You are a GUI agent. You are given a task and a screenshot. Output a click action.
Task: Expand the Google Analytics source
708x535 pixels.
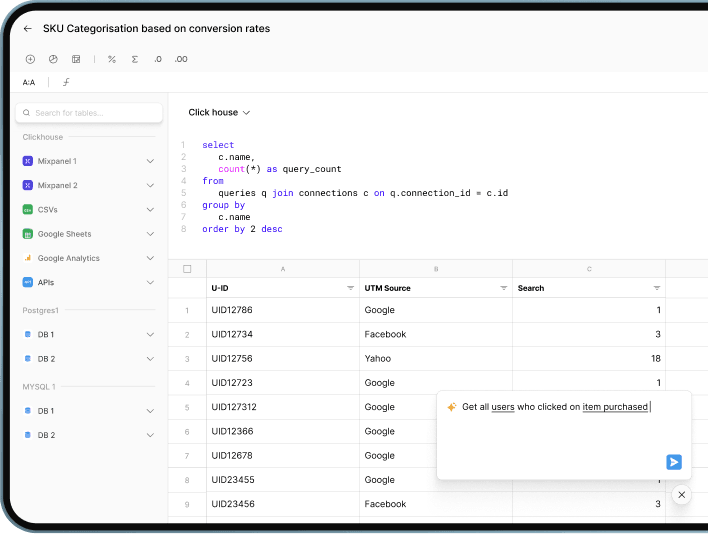(150, 258)
